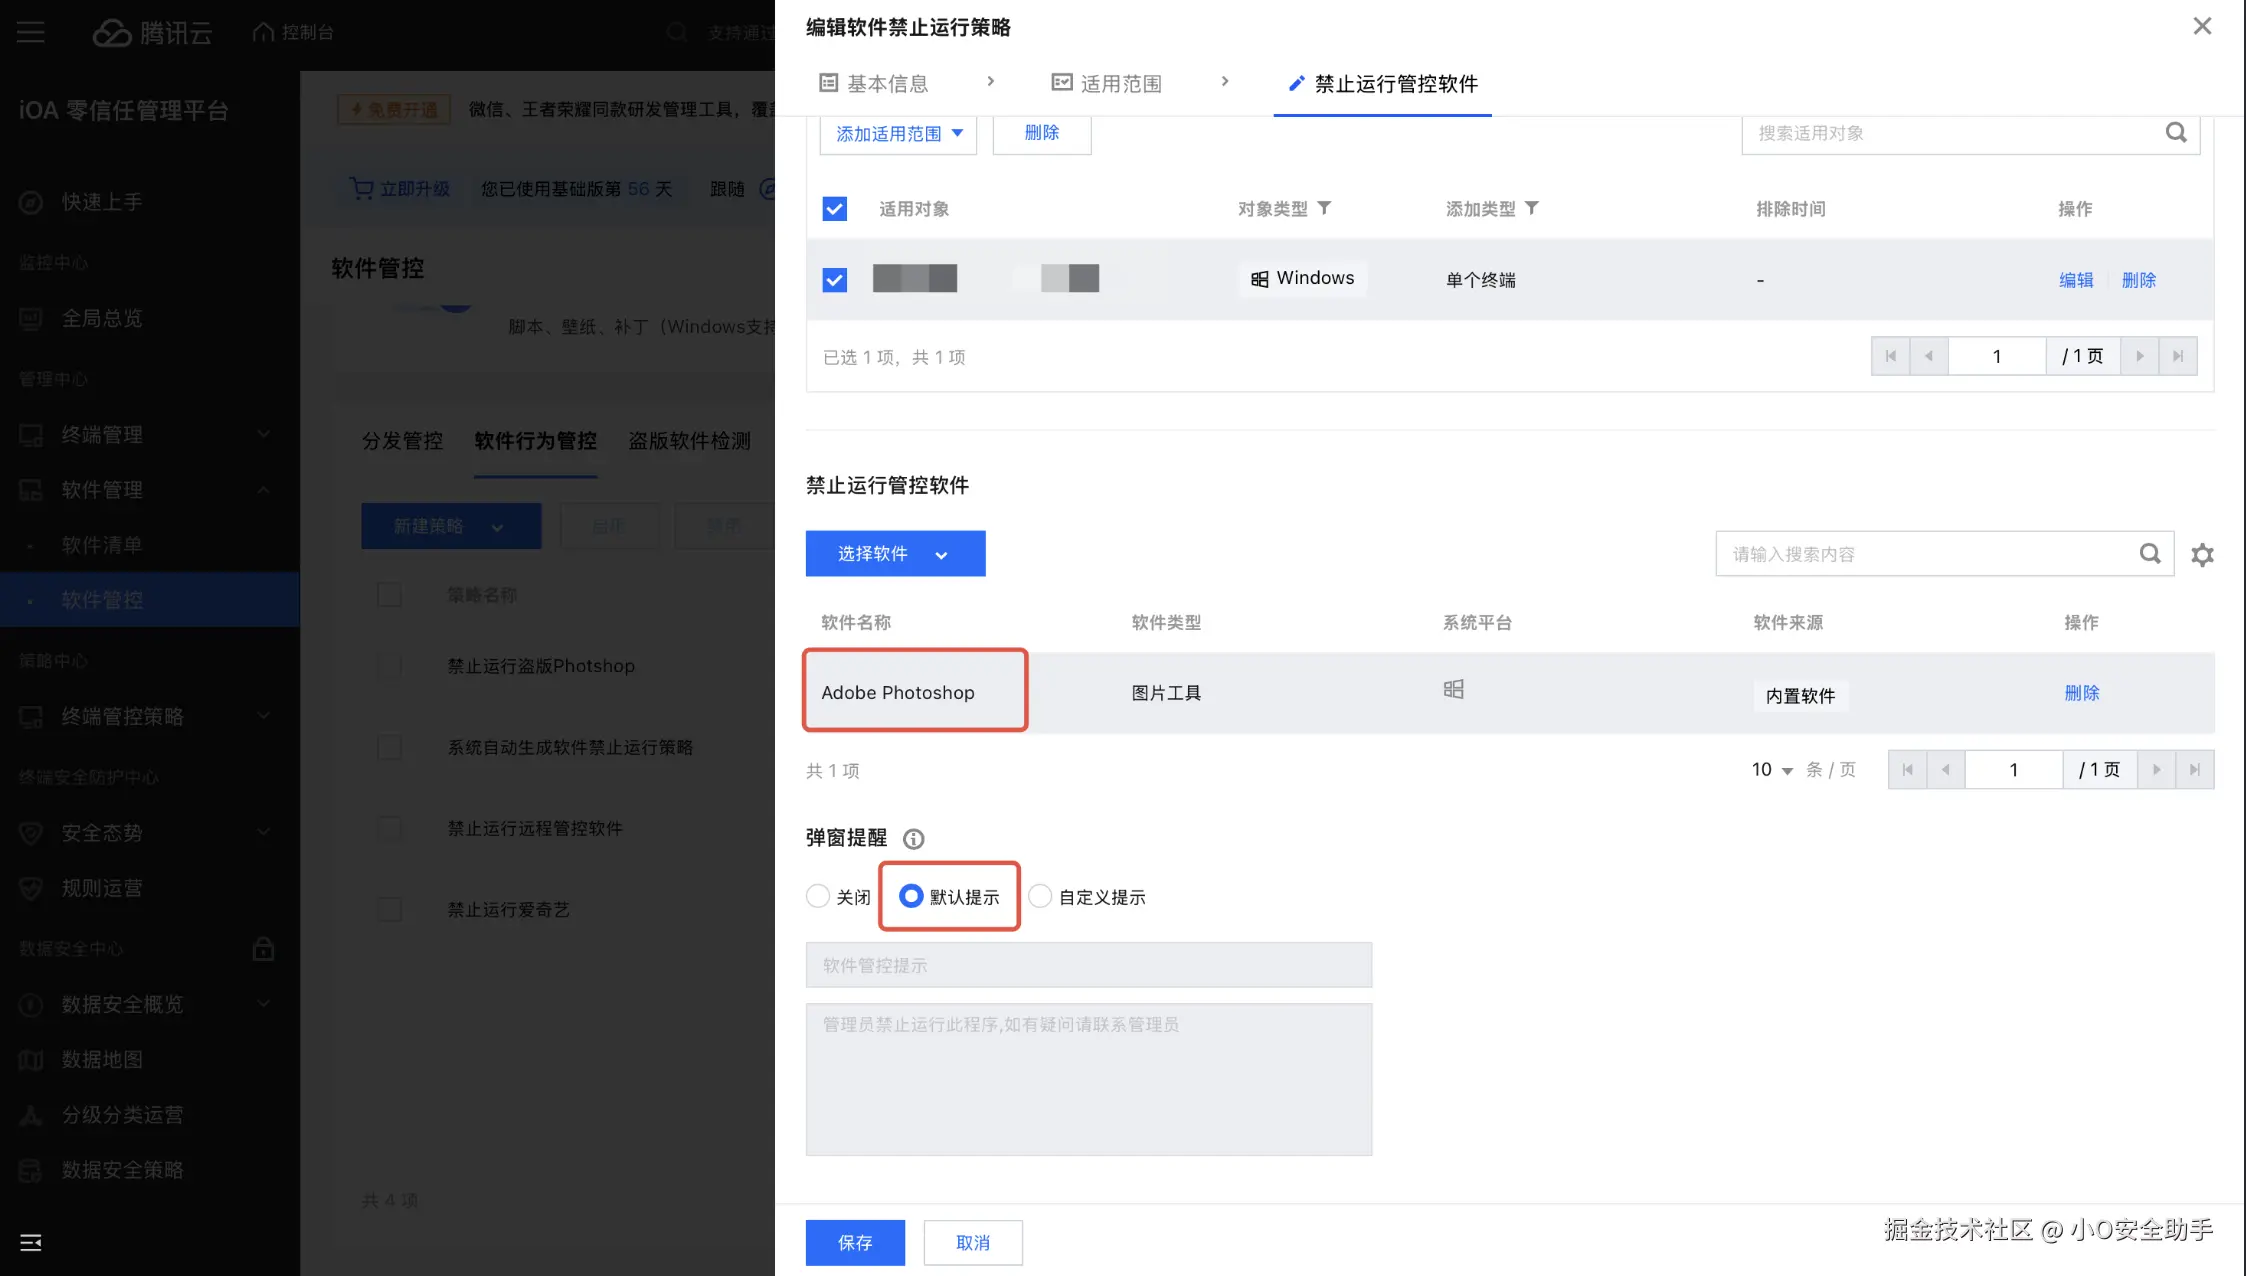Select the 自定义提示 radio button
2246x1276 pixels.
pyautogui.click(x=1039, y=896)
